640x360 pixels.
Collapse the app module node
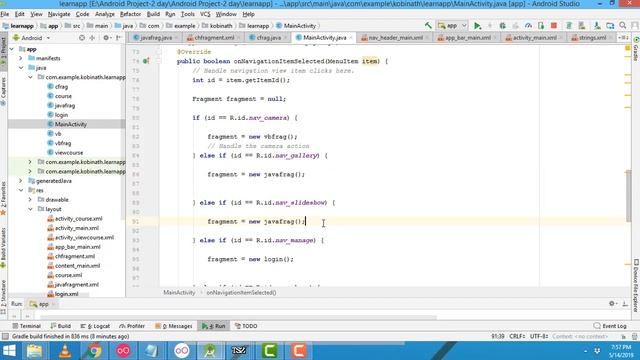tap(12, 49)
